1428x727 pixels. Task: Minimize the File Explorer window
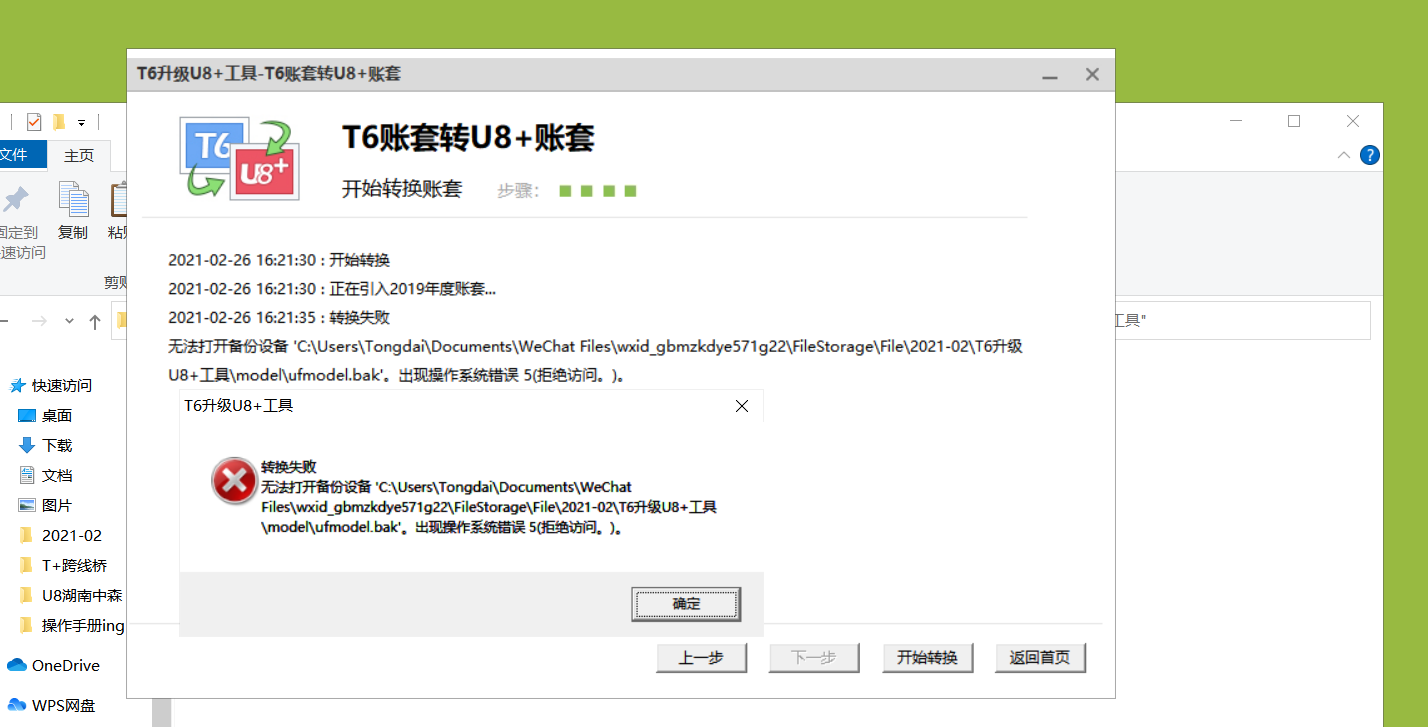pyautogui.click(x=1236, y=121)
